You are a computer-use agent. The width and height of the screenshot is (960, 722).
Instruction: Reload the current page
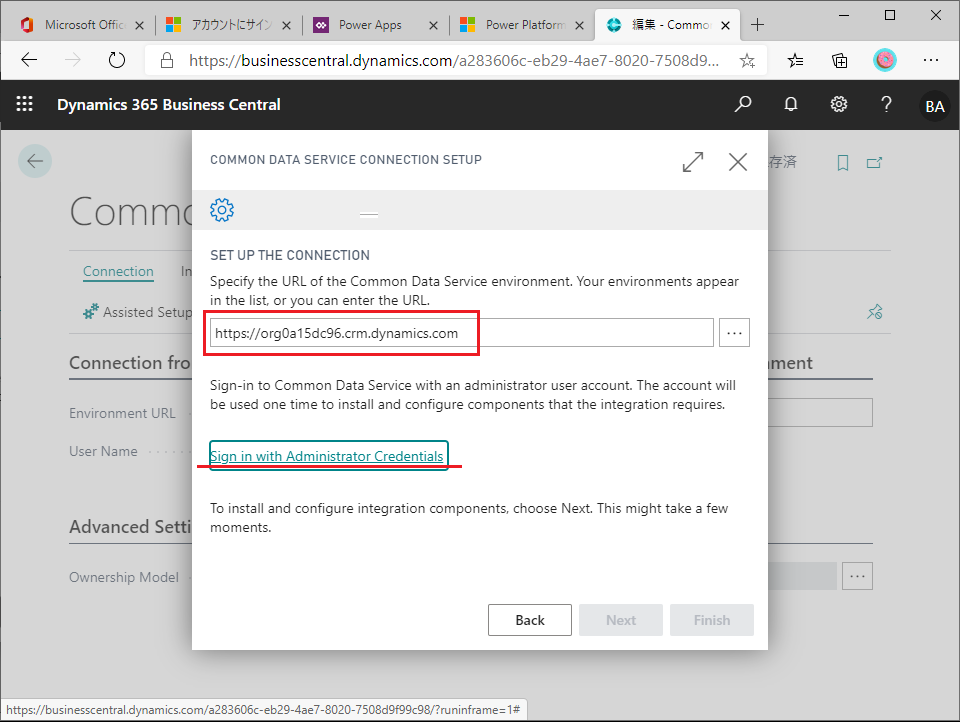click(116, 60)
